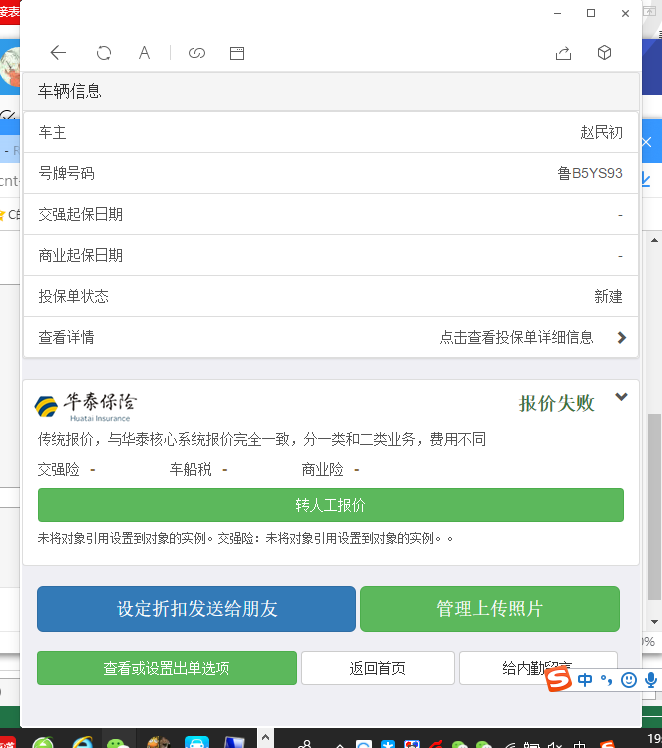Image resolution: width=662 pixels, height=748 pixels.
Task: Open the font size A option
Action: 144,52
